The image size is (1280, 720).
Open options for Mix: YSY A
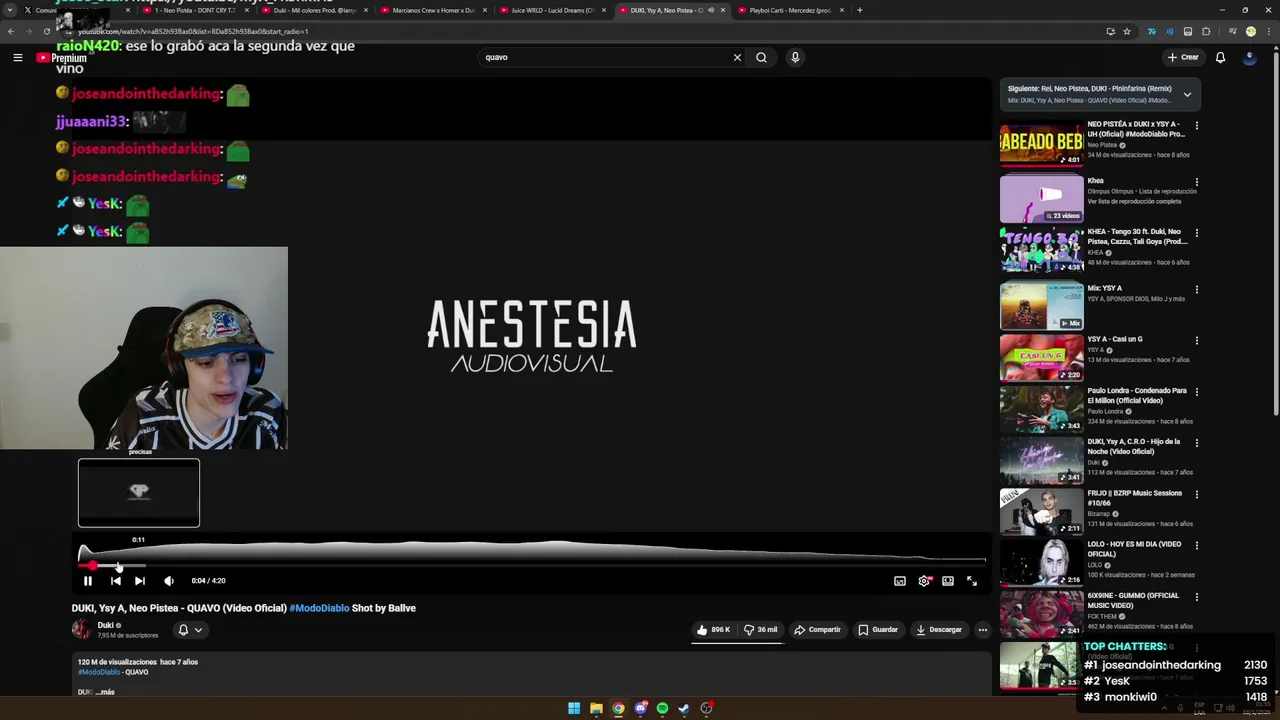1196,290
